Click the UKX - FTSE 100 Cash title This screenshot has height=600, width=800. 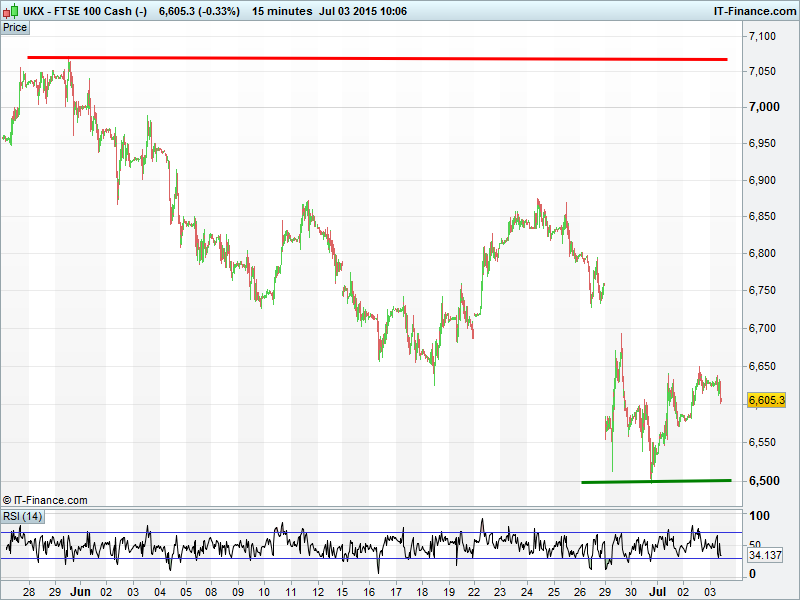pyautogui.click(x=85, y=11)
